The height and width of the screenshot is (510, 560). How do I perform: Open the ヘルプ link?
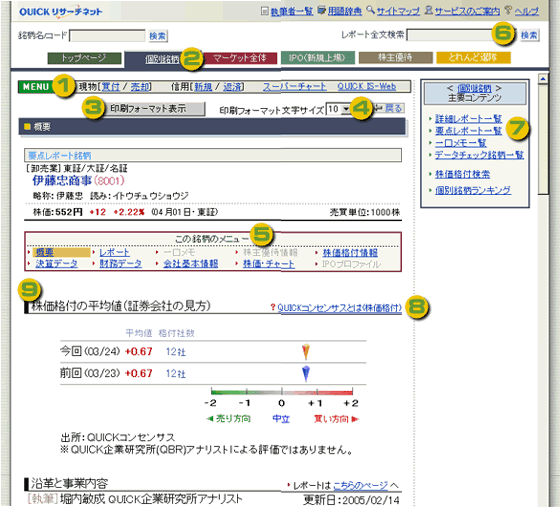(x=527, y=11)
